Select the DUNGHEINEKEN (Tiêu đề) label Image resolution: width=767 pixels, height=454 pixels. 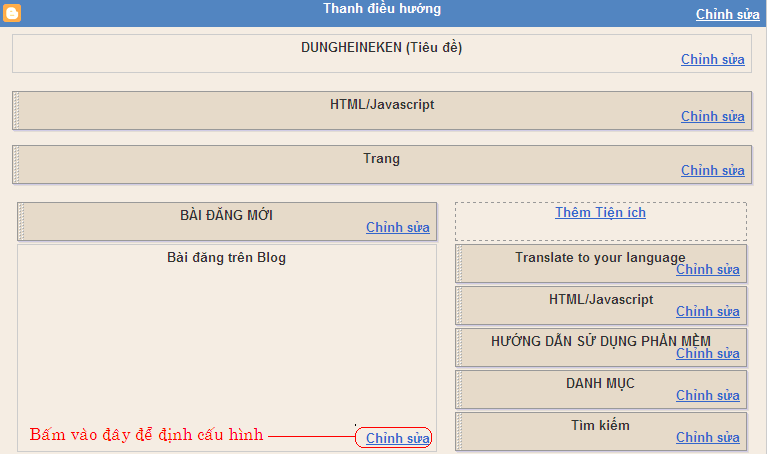(382, 48)
